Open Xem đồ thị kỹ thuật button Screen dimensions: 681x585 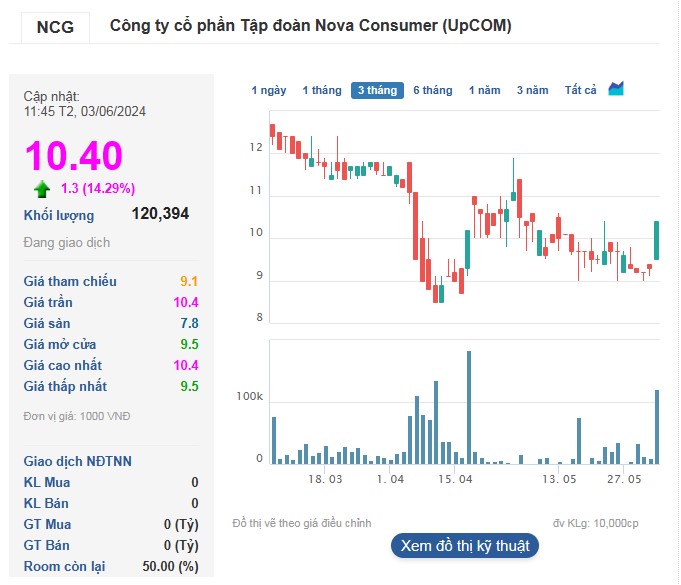(465, 546)
